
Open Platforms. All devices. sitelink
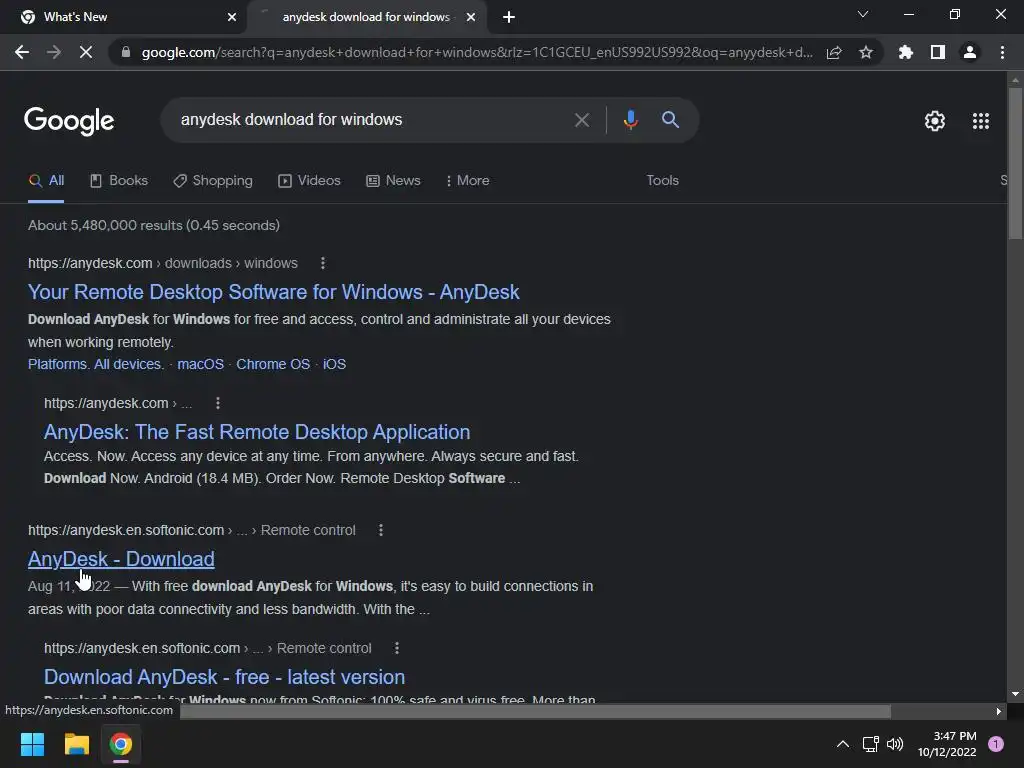pyautogui.click(x=95, y=364)
